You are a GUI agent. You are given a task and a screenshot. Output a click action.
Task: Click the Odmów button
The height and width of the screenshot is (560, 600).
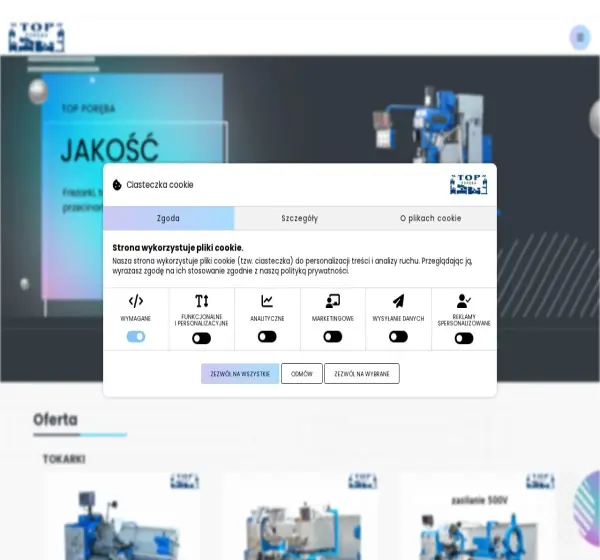302,374
